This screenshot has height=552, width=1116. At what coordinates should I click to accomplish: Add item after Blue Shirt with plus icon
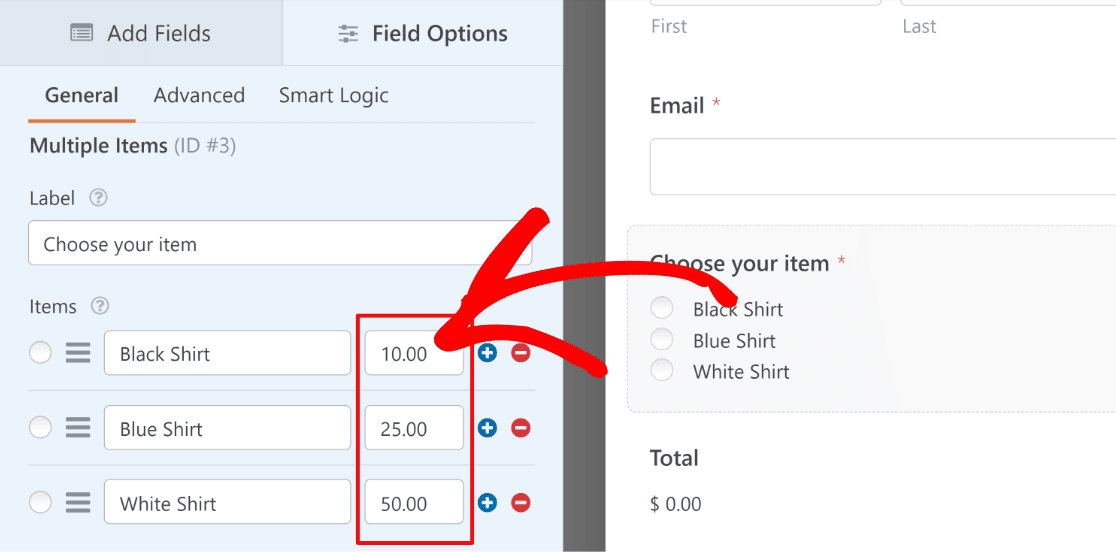(x=487, y=428)
